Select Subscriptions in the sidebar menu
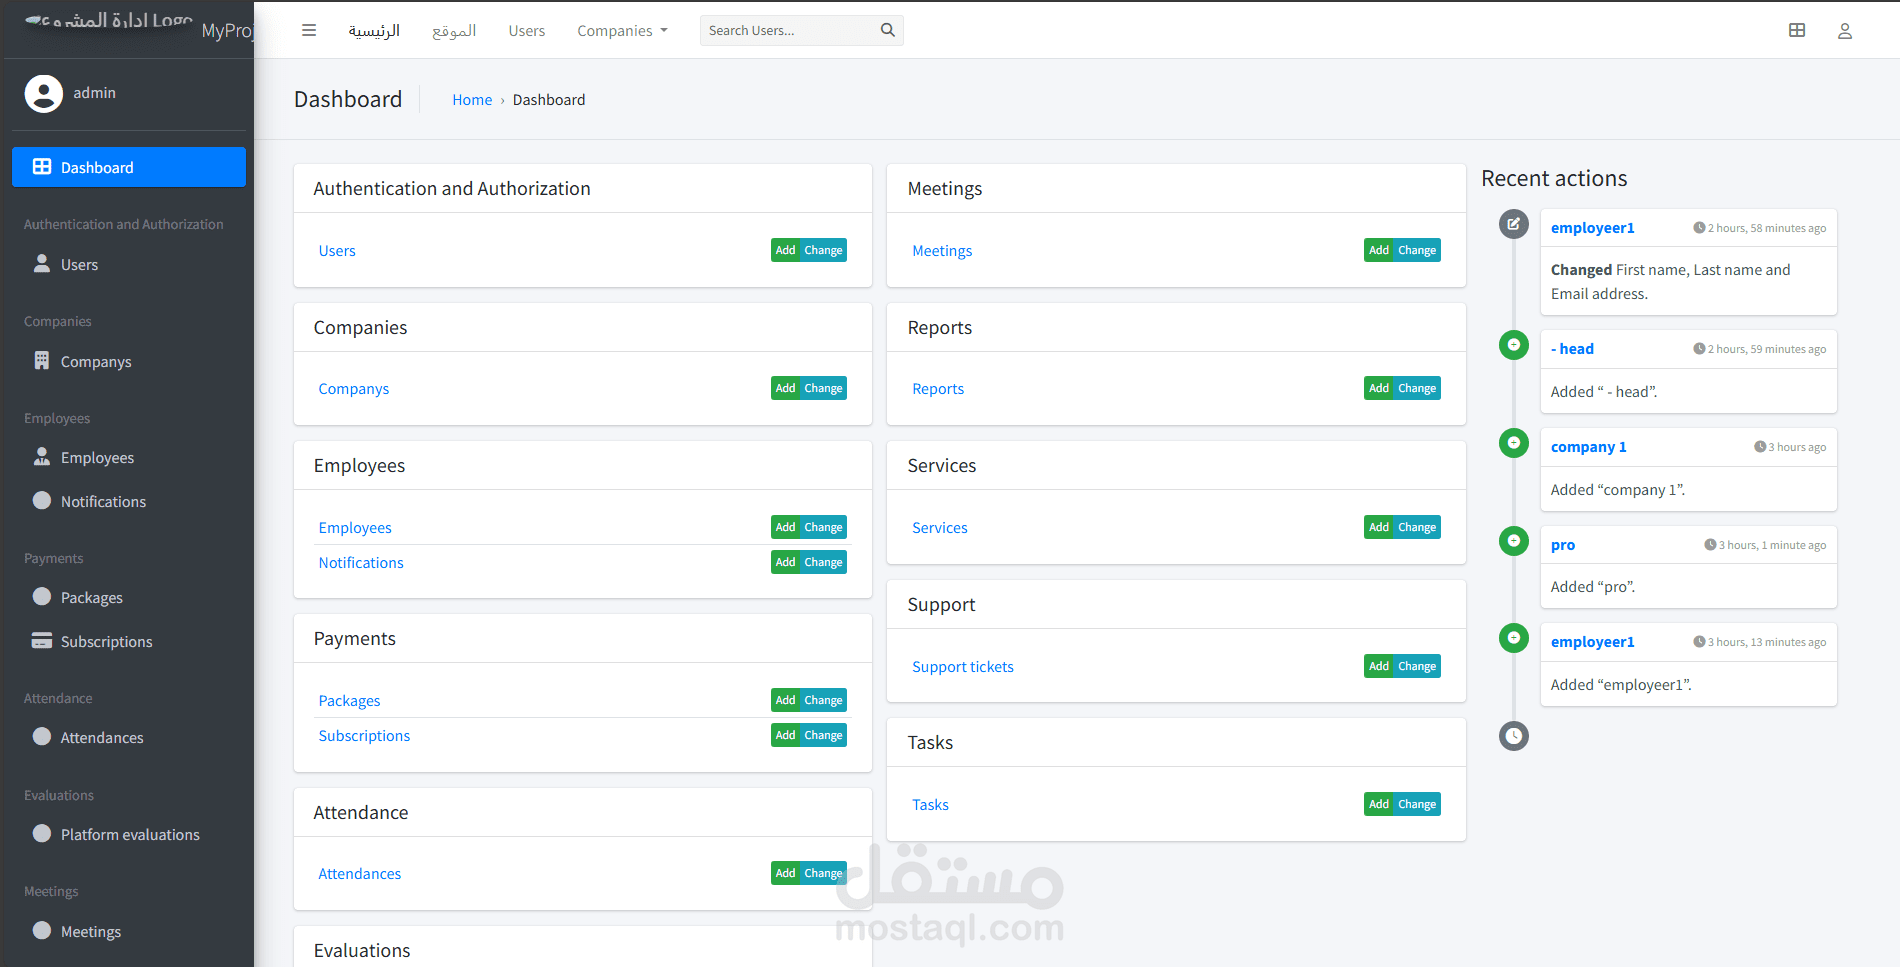Screen dimensions: 1900x967 [x=129, y=641]
